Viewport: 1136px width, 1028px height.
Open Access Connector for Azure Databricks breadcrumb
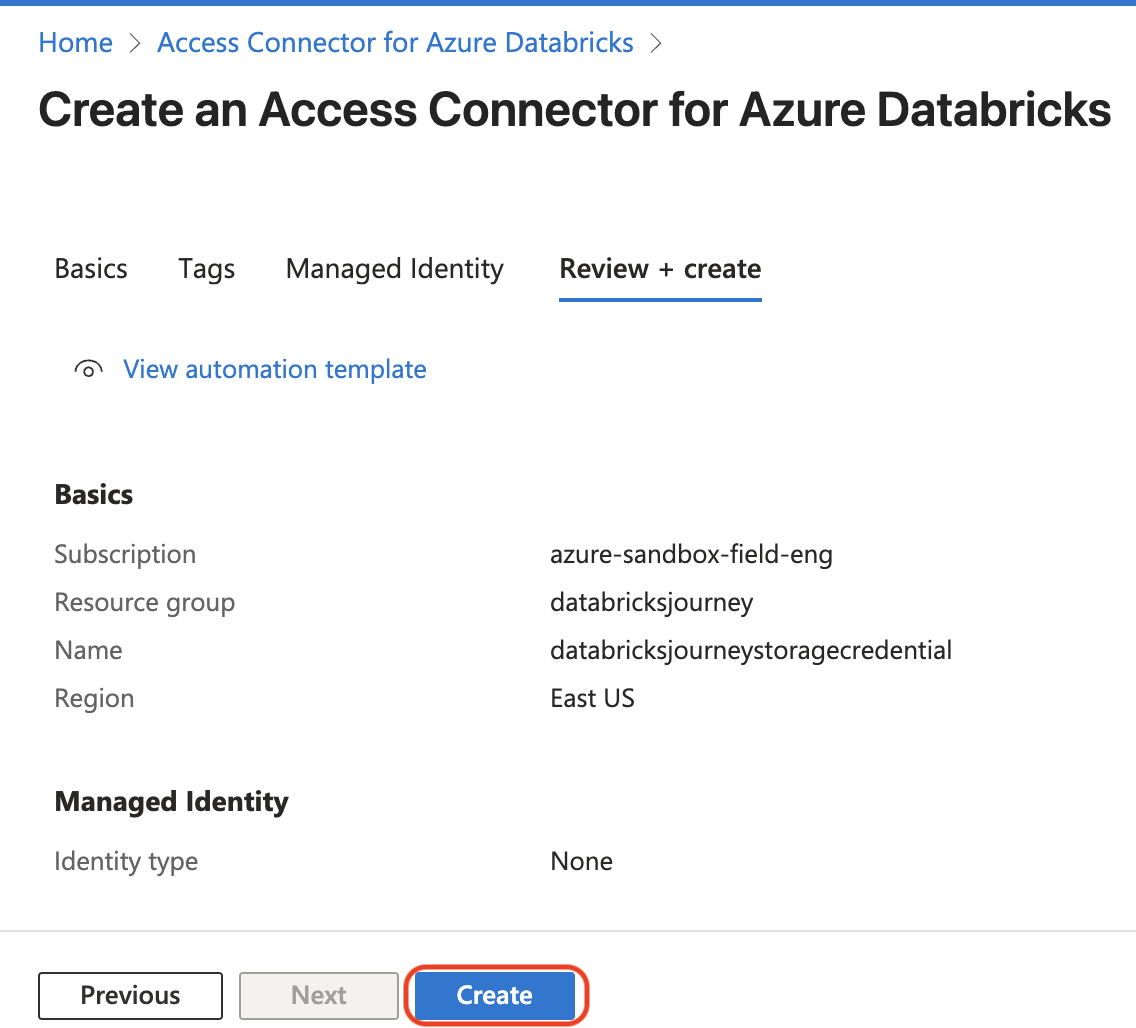tap(395, 43)
